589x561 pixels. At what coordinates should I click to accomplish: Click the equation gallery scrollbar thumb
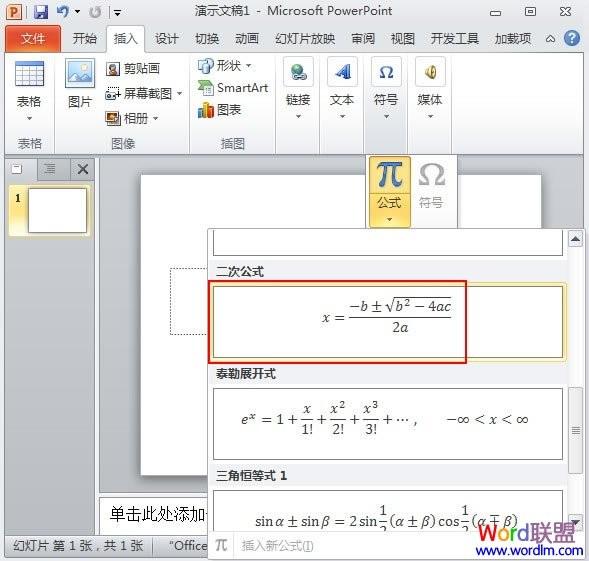click(575, 430)
